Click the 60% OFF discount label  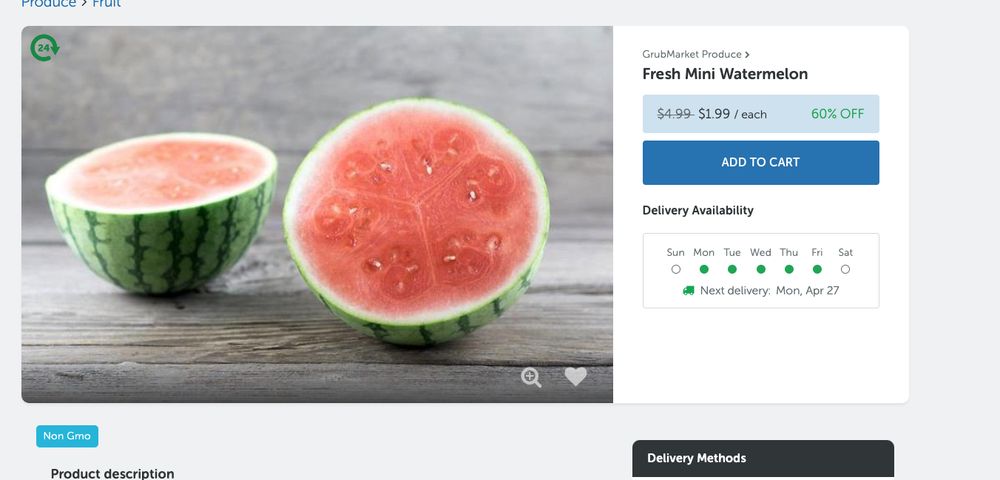click(x=837, y=114)
